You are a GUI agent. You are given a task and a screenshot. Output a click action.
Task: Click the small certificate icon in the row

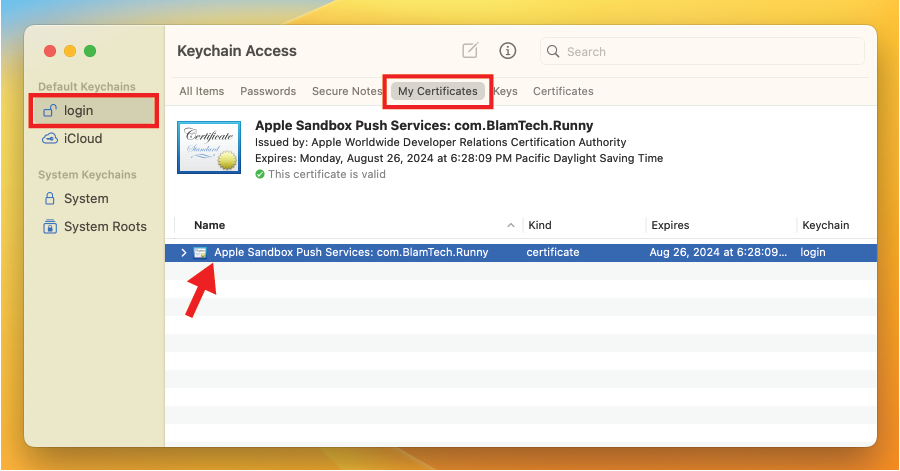[200, 252]
